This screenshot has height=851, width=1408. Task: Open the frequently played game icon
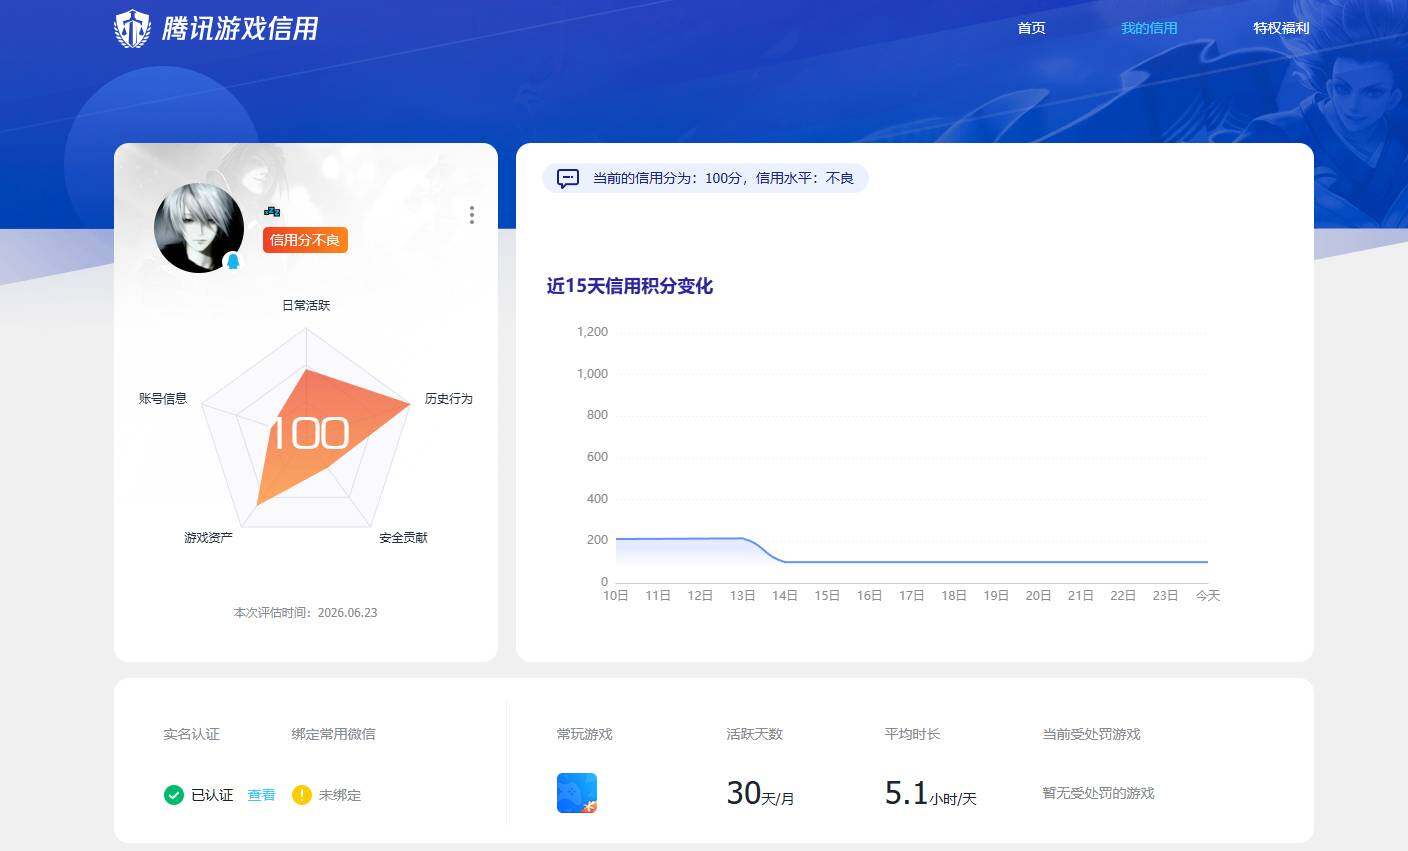pyautogui.click(x=577, y=793)
